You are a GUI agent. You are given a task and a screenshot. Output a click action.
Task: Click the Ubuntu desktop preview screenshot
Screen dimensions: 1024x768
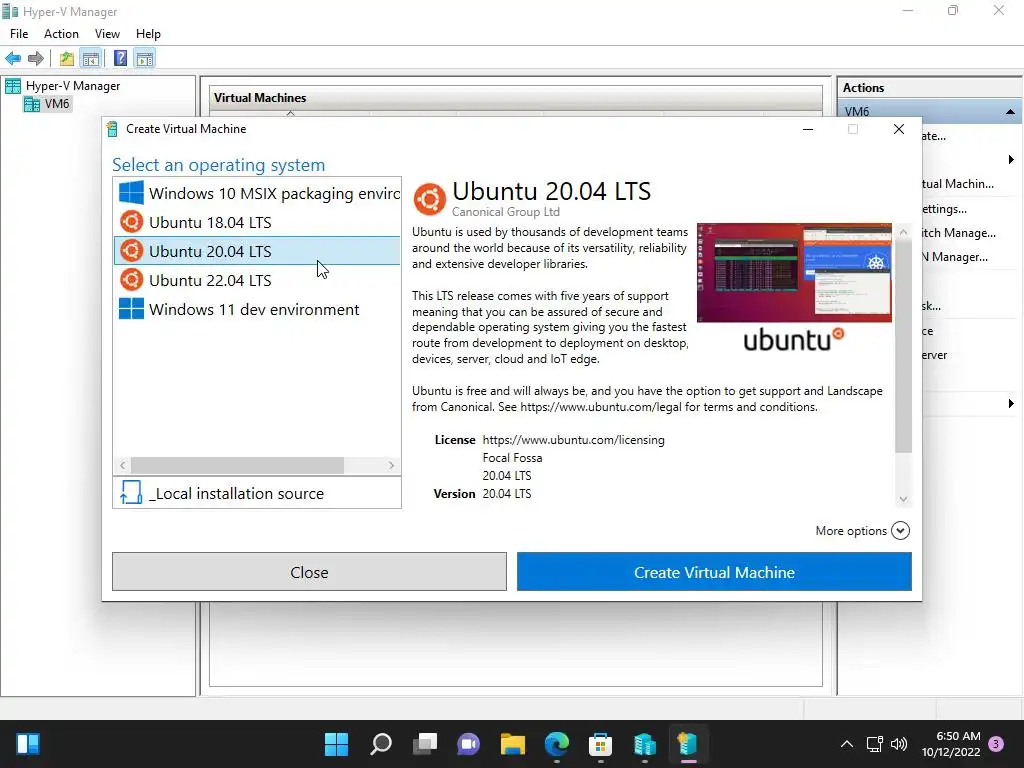pos(794,272)
